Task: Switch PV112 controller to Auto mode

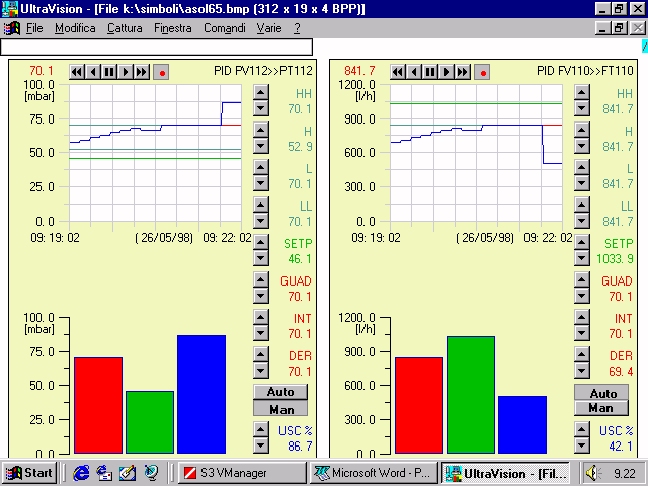Action: click(x=280, y=392)
